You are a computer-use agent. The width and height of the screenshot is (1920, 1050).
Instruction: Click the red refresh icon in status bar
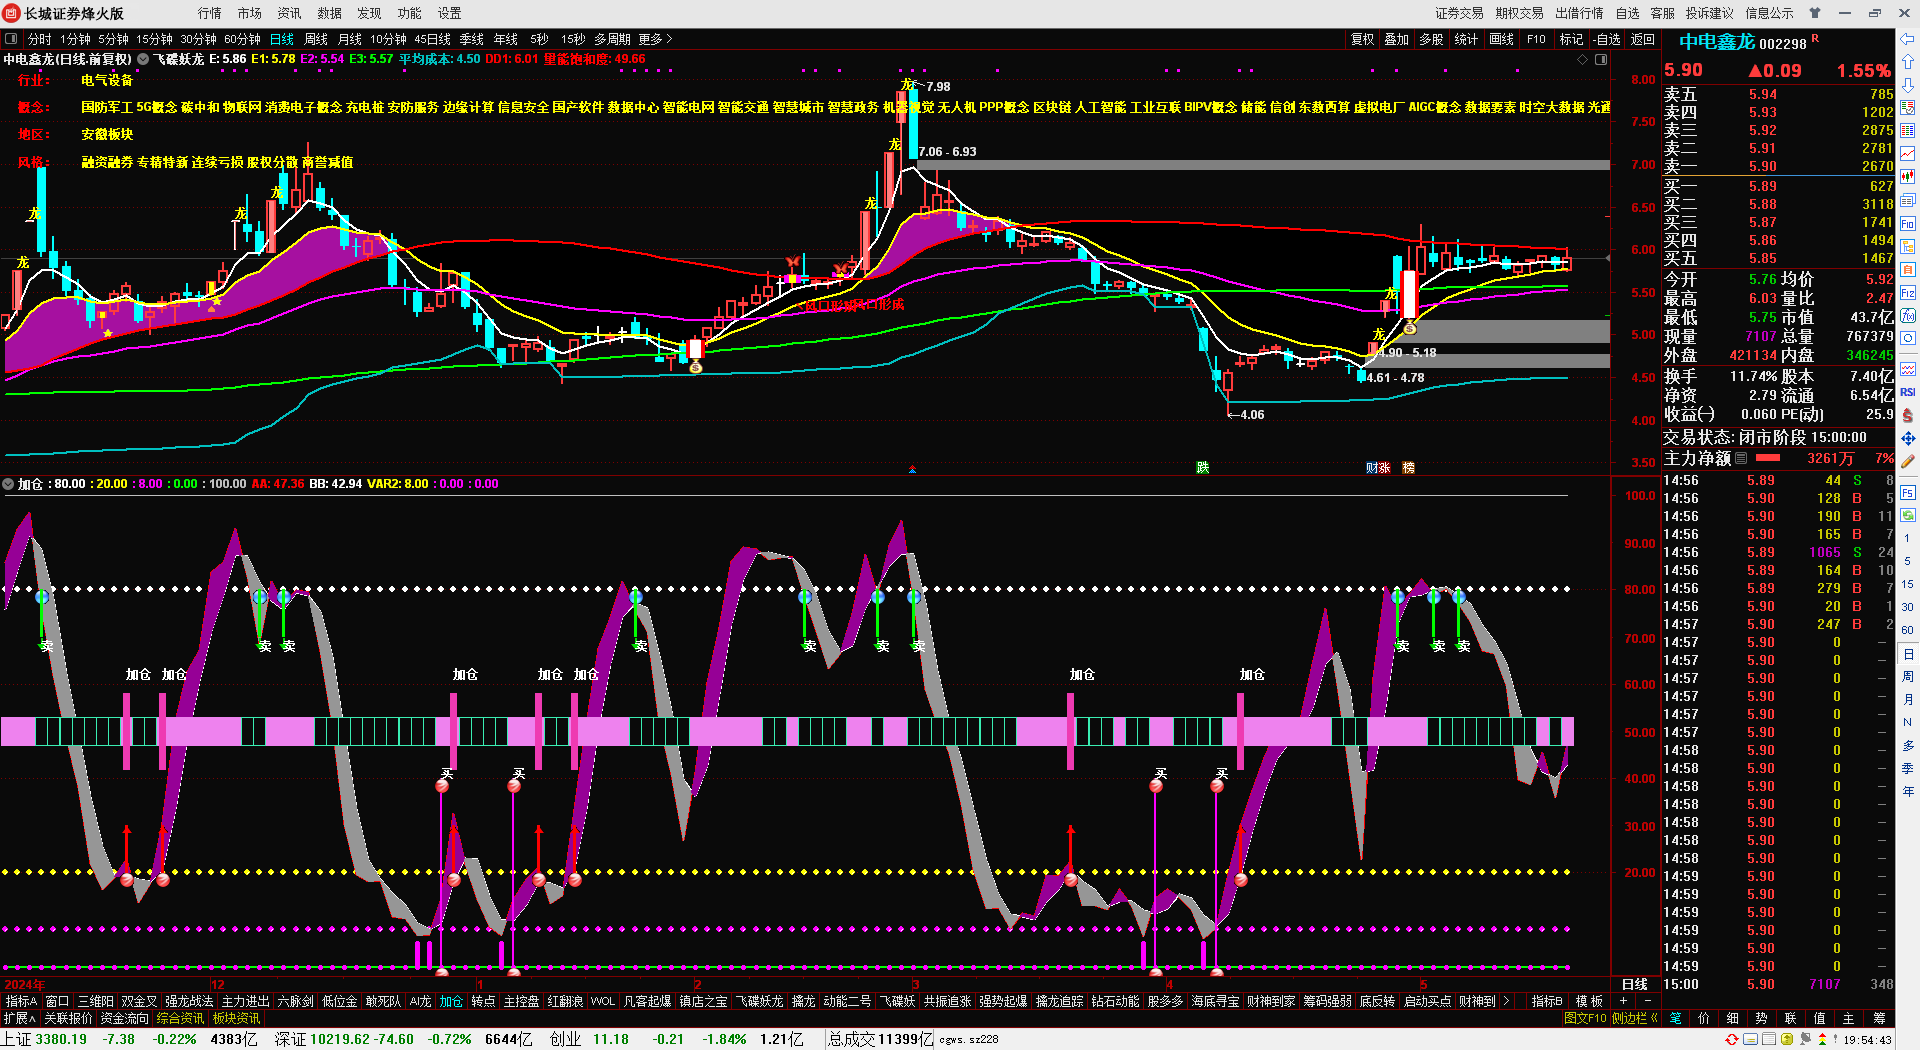(1733, 1040)
